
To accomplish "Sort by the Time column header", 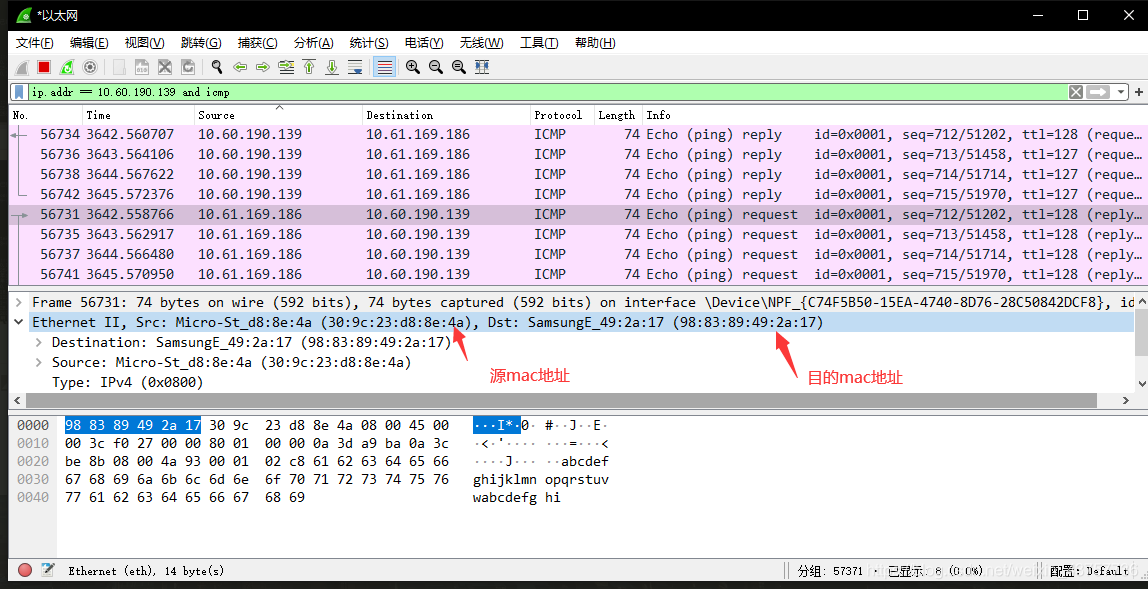I will point(138,115).
